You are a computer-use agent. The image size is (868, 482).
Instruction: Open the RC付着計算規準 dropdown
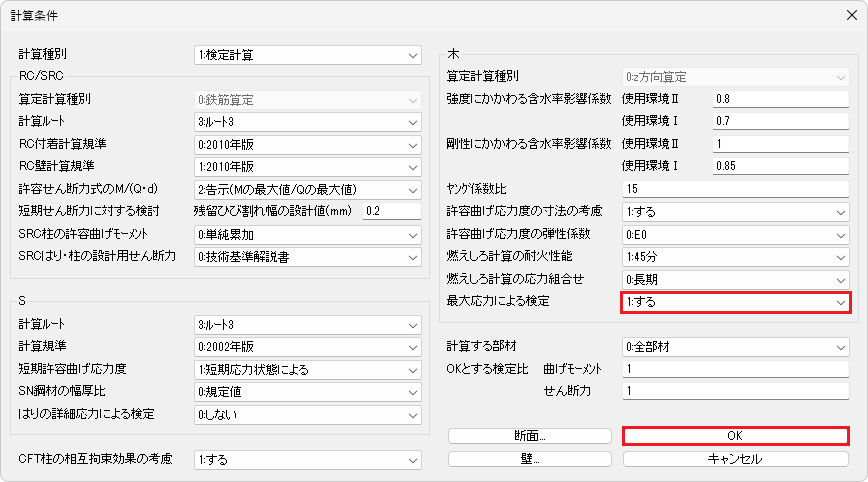308,144
